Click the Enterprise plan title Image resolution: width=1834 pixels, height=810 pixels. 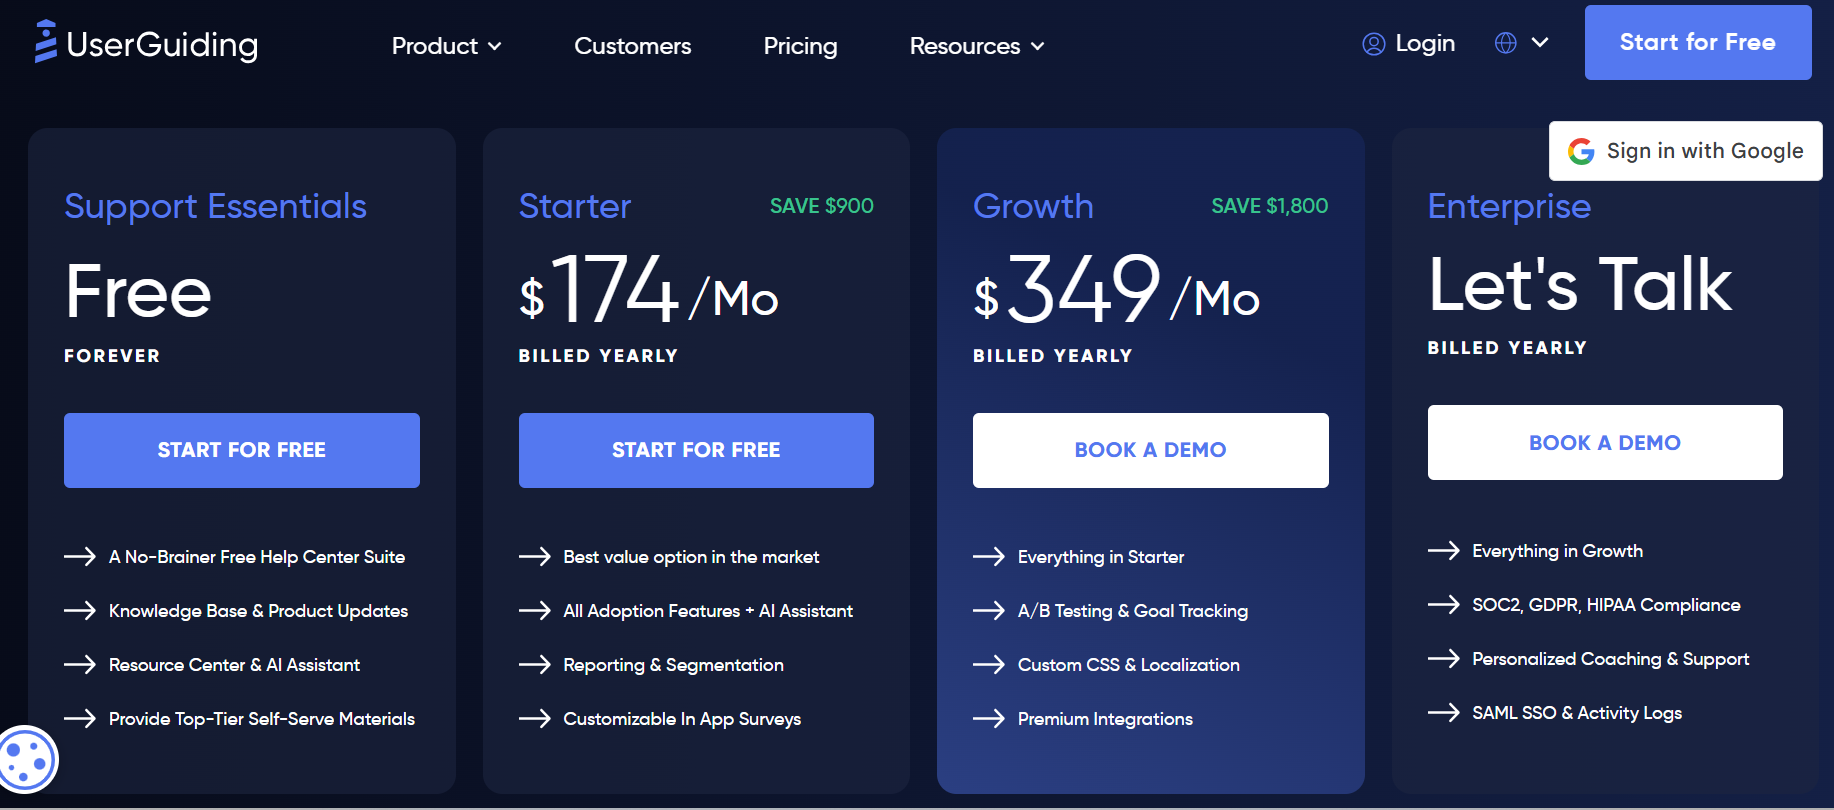click(1509, 206)
